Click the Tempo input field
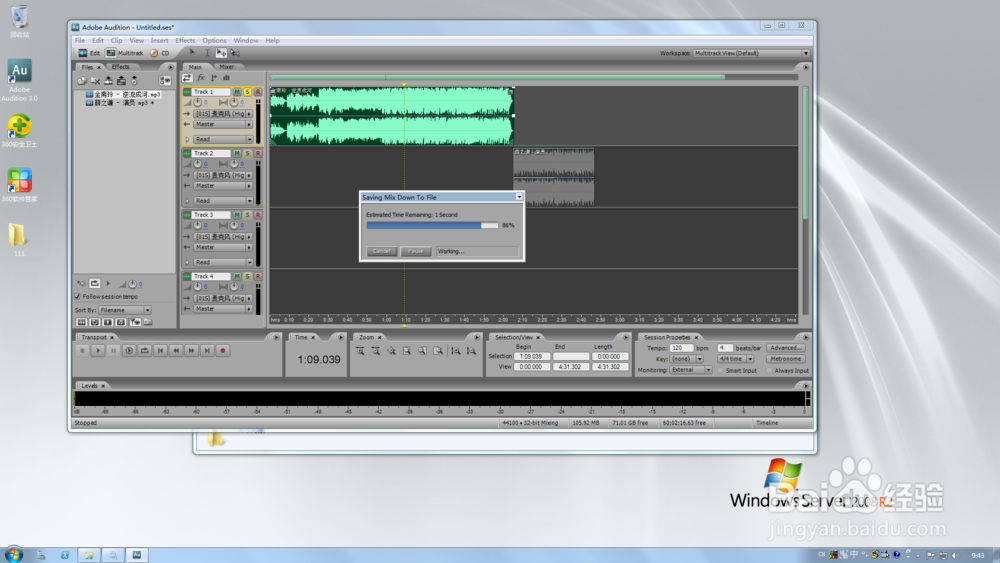This screenshot has width=1000, height=563. pos(681,348)
